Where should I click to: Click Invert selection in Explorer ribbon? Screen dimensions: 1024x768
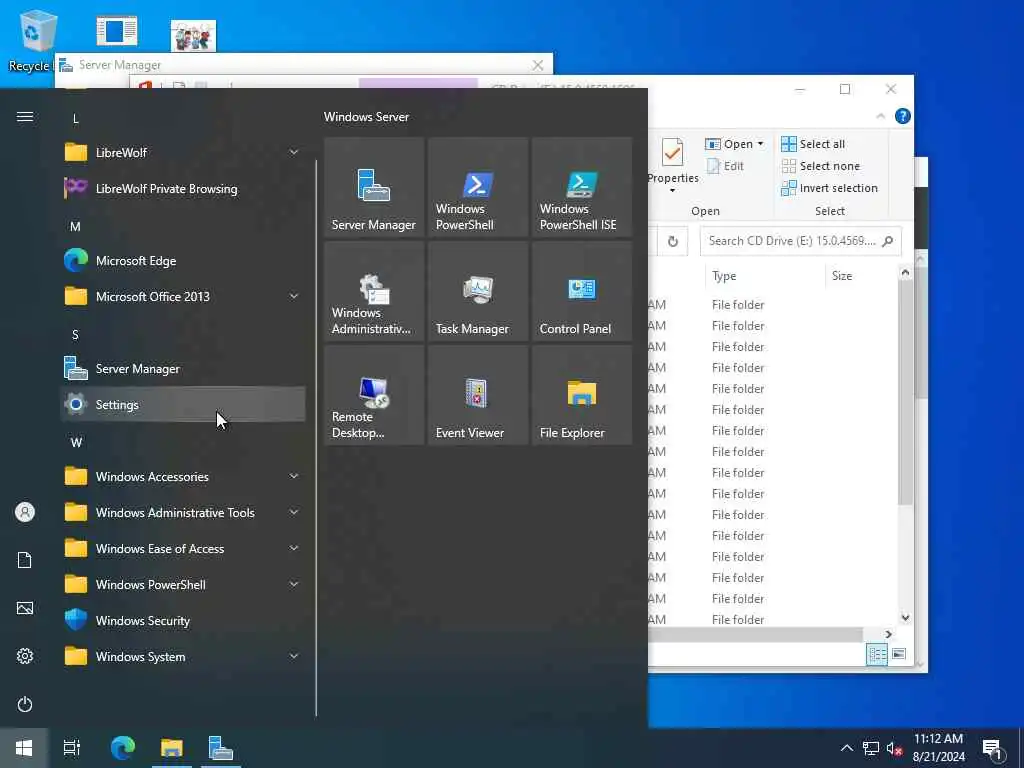[x=829, y=188]
